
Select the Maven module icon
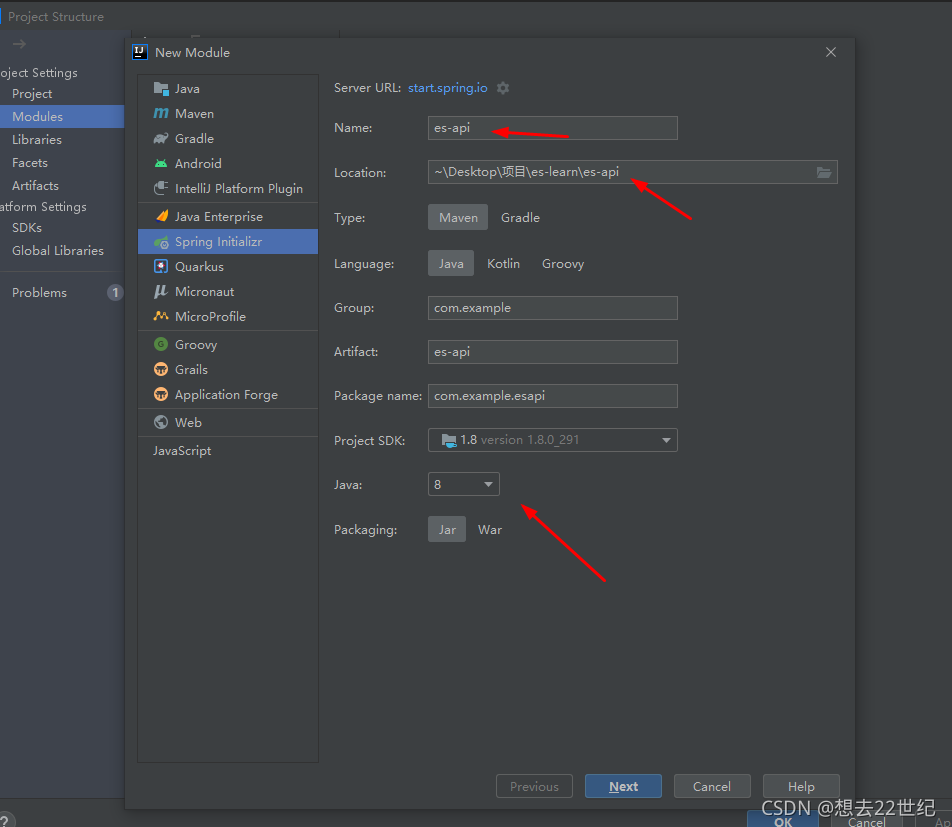[x=161, y=114]
